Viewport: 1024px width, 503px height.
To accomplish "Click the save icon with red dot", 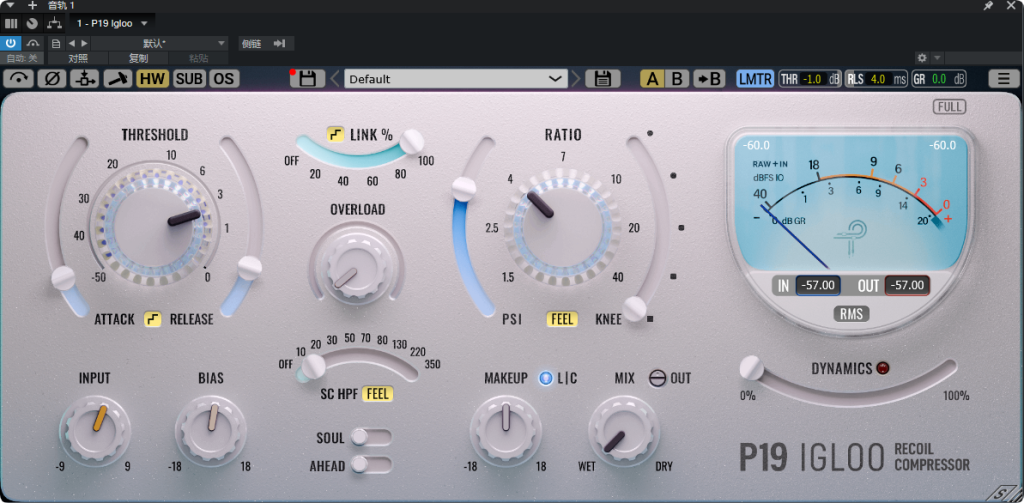I will (x=308, y=79).
